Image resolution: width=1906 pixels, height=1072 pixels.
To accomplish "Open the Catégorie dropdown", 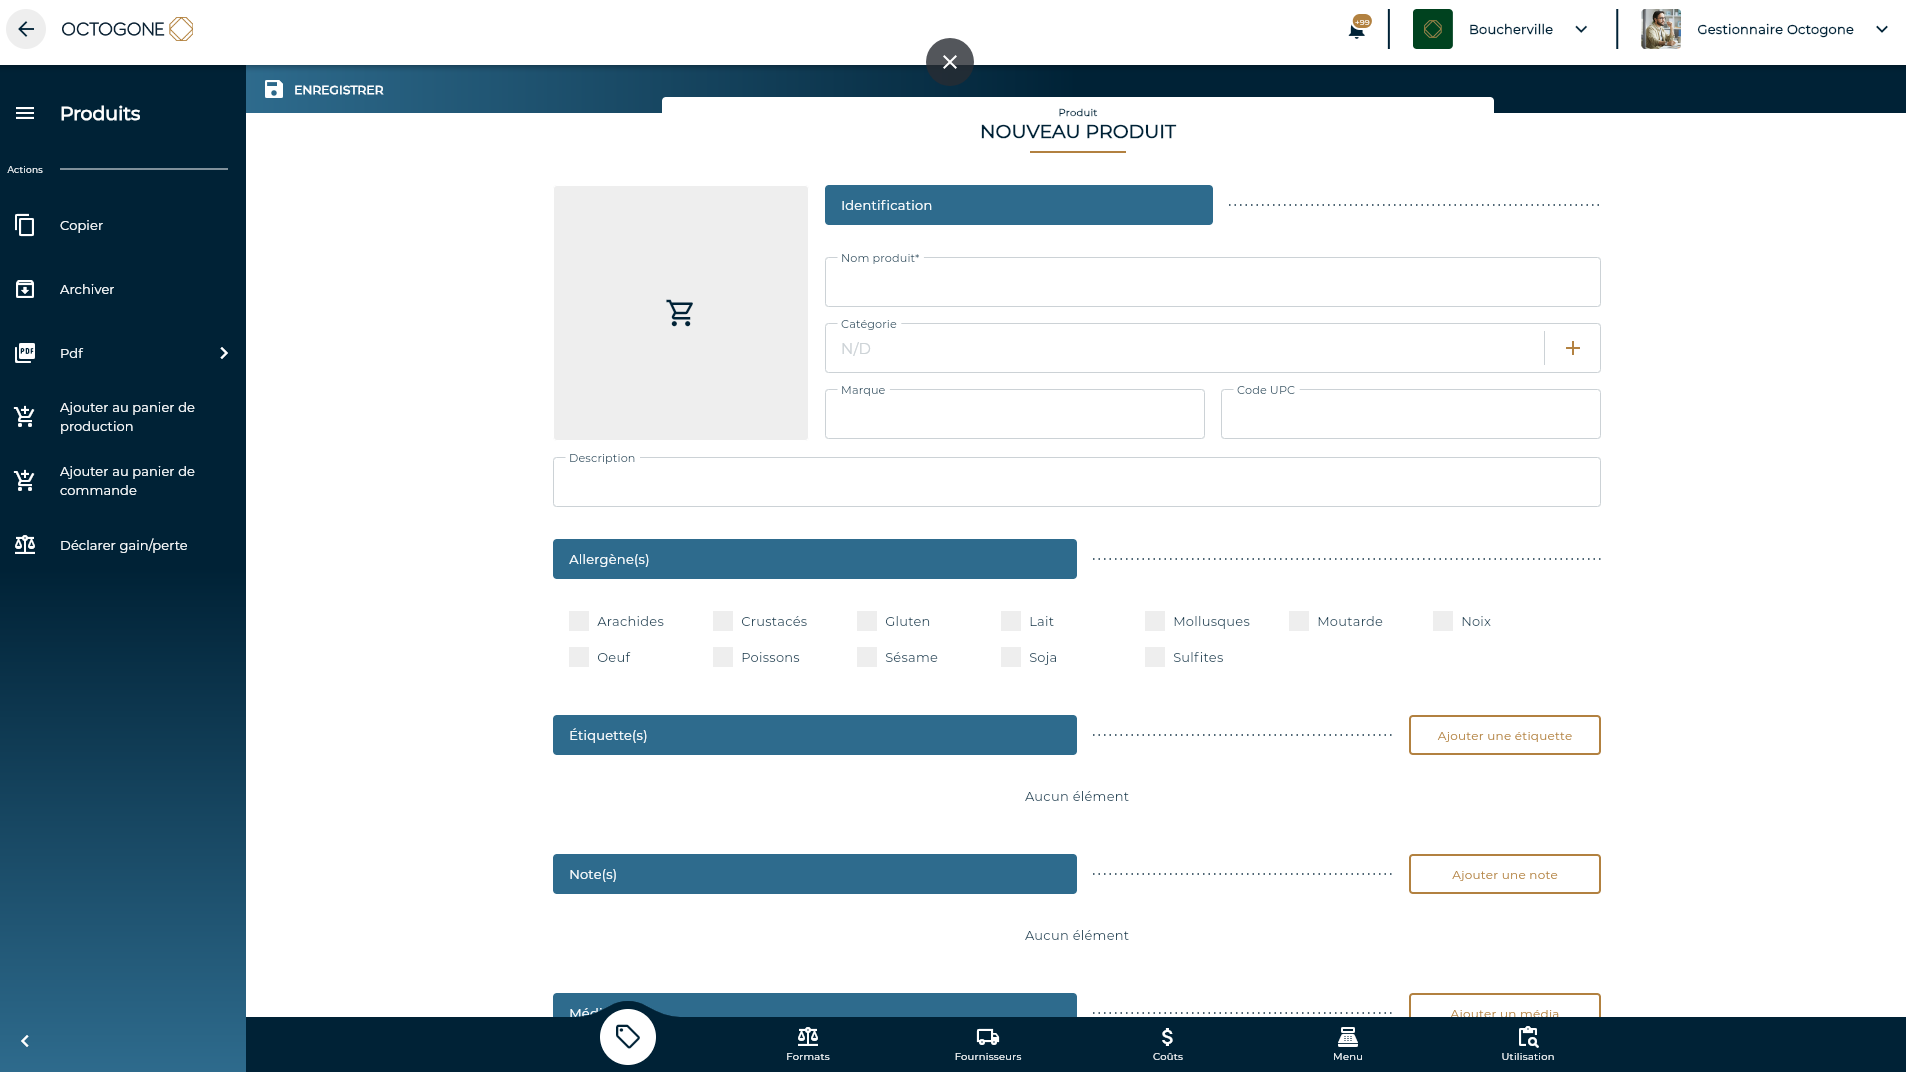I will coord(1184,348).
